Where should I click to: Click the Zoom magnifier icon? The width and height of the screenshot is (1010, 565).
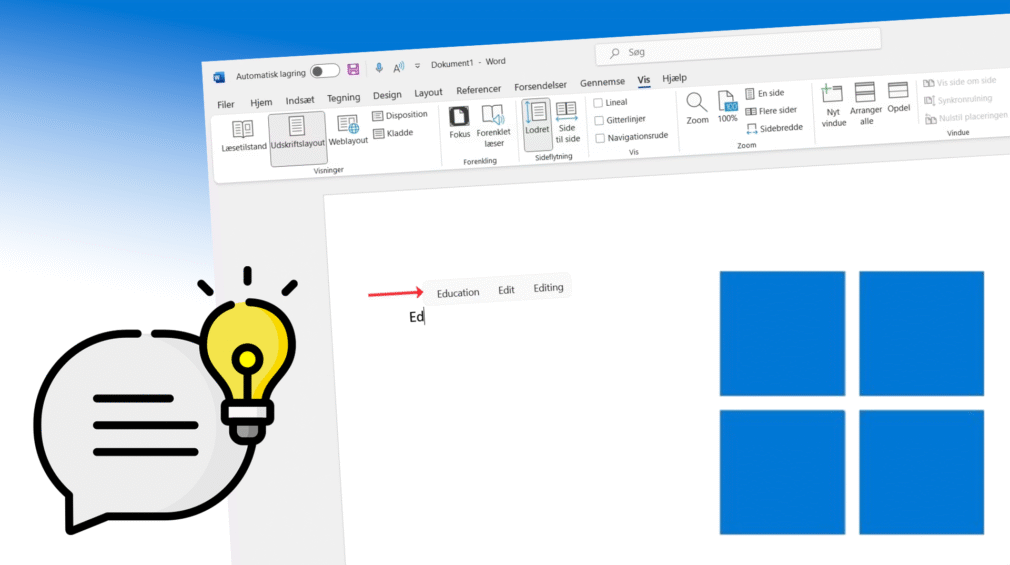pyautogui.click(x=697, y=102)
